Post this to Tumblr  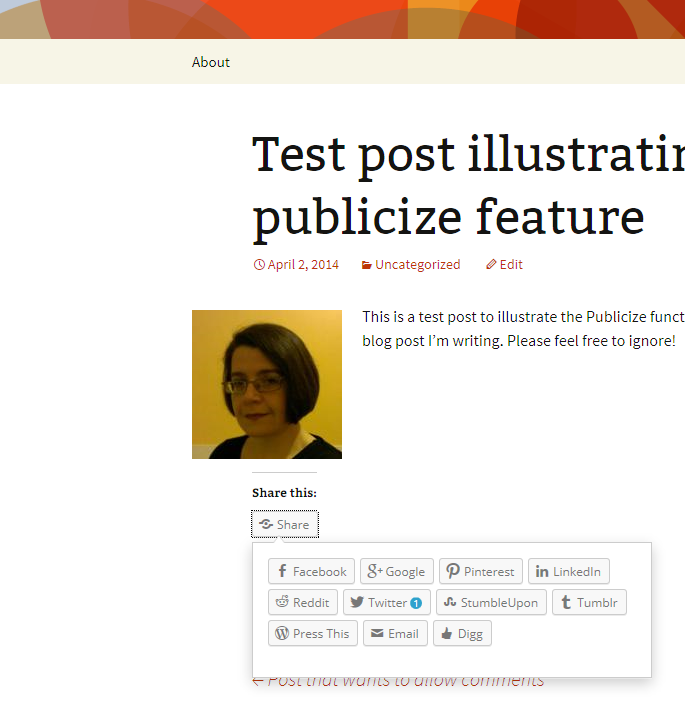tap(589, 603)
